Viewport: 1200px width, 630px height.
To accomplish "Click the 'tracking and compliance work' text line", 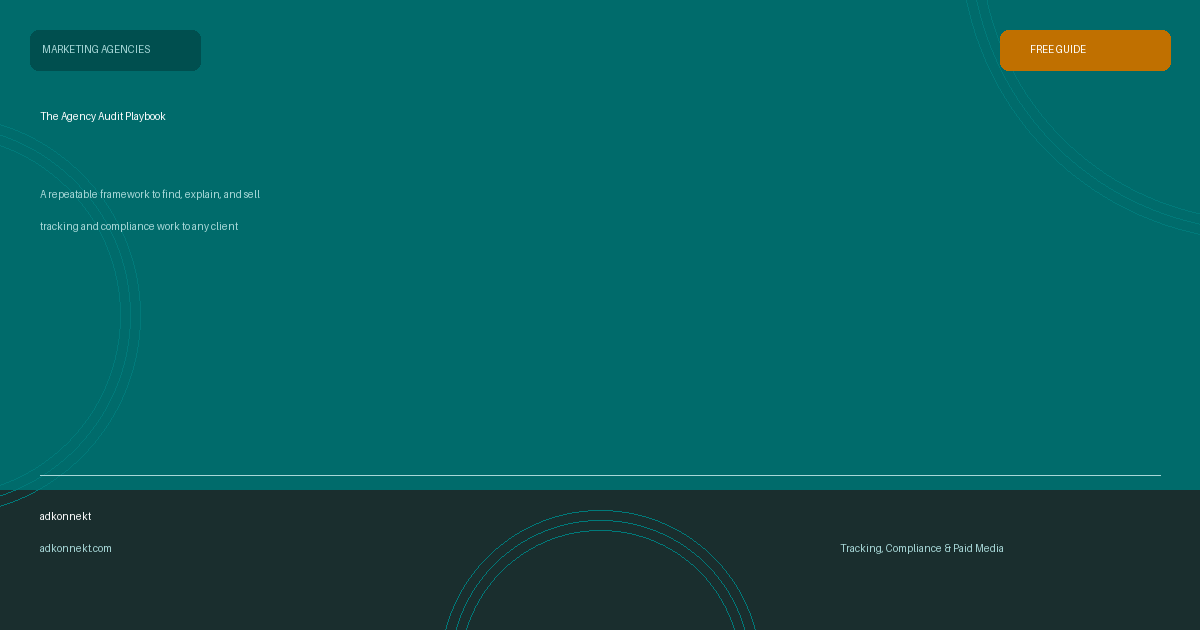I will pos(139,226).
